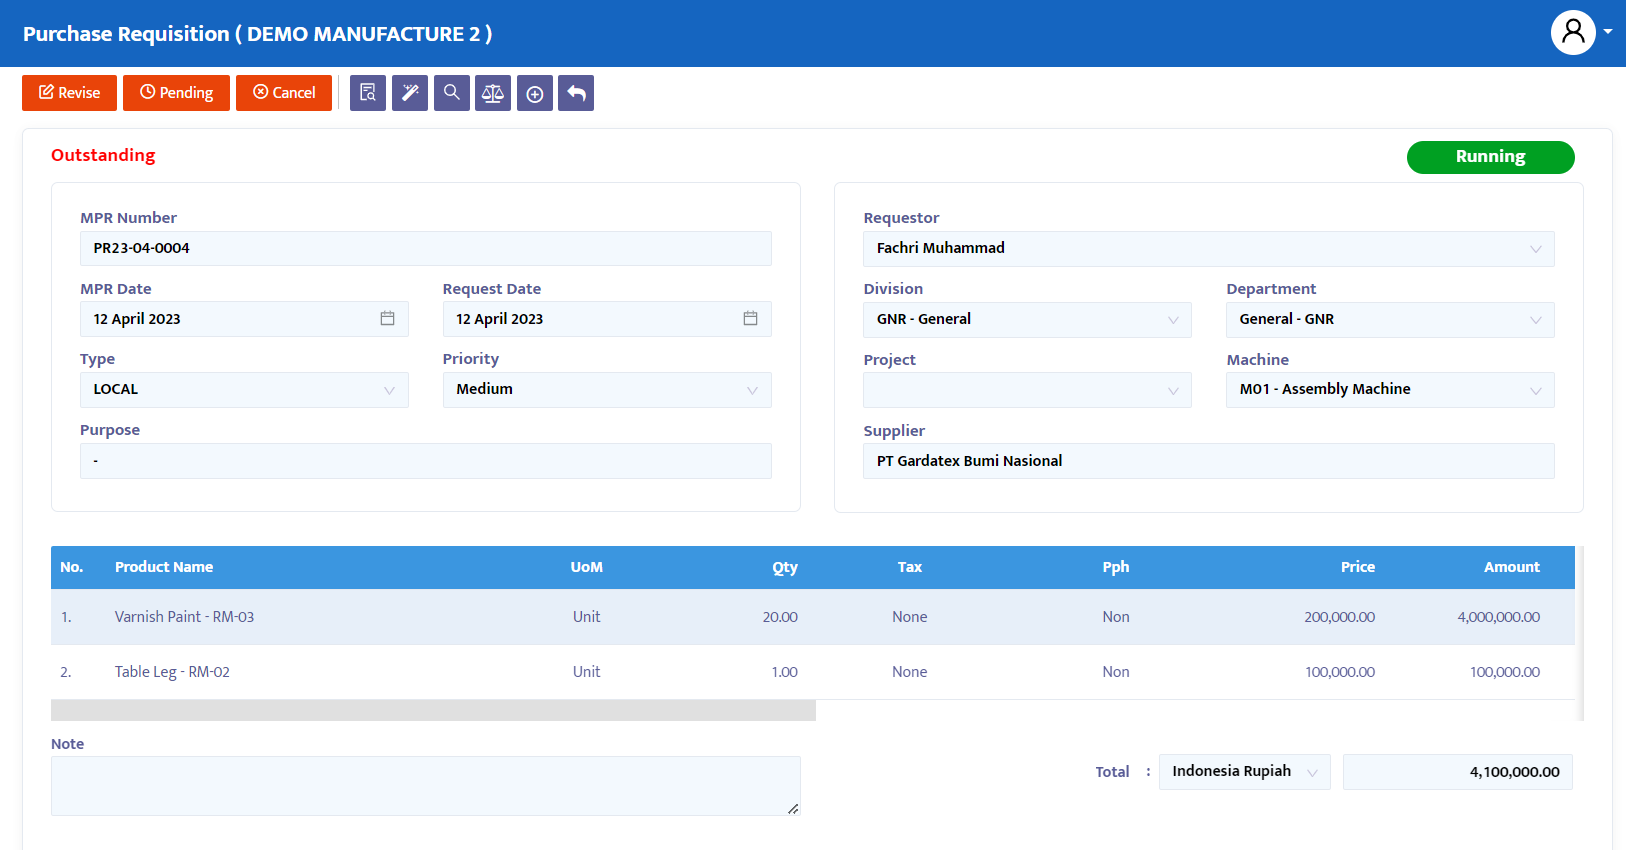Click the MPR Number field PR23-04-0004
The image size is (1626, 850).
click(x=426, y=249)
